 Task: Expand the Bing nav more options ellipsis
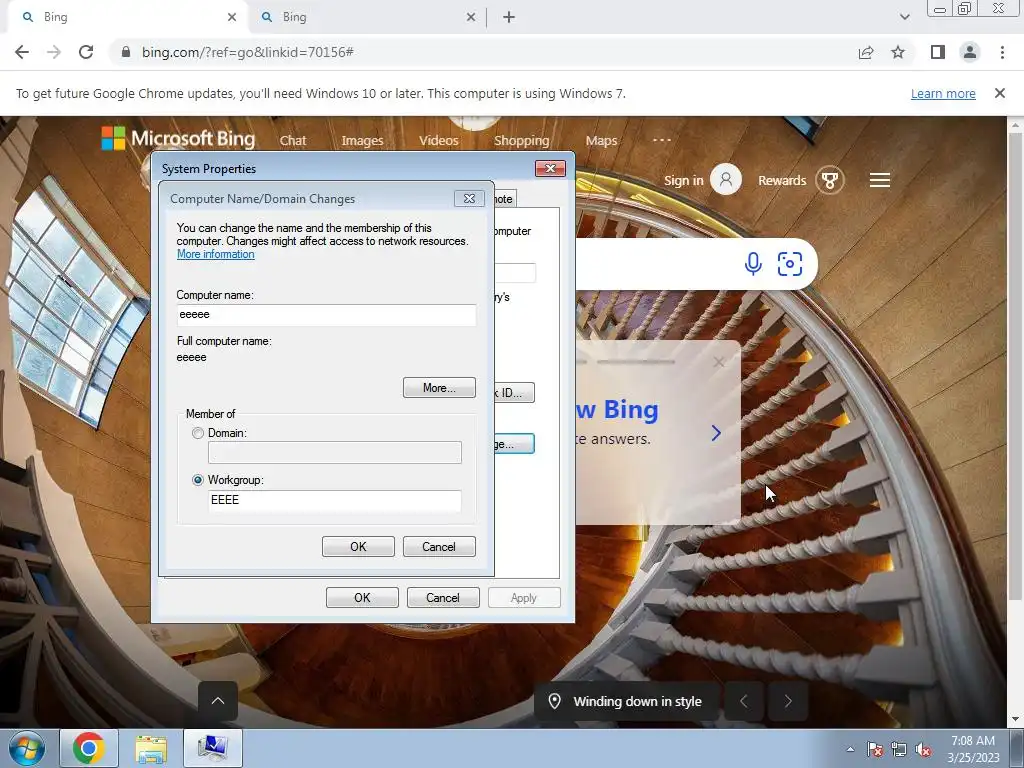[x=662, y=140]
